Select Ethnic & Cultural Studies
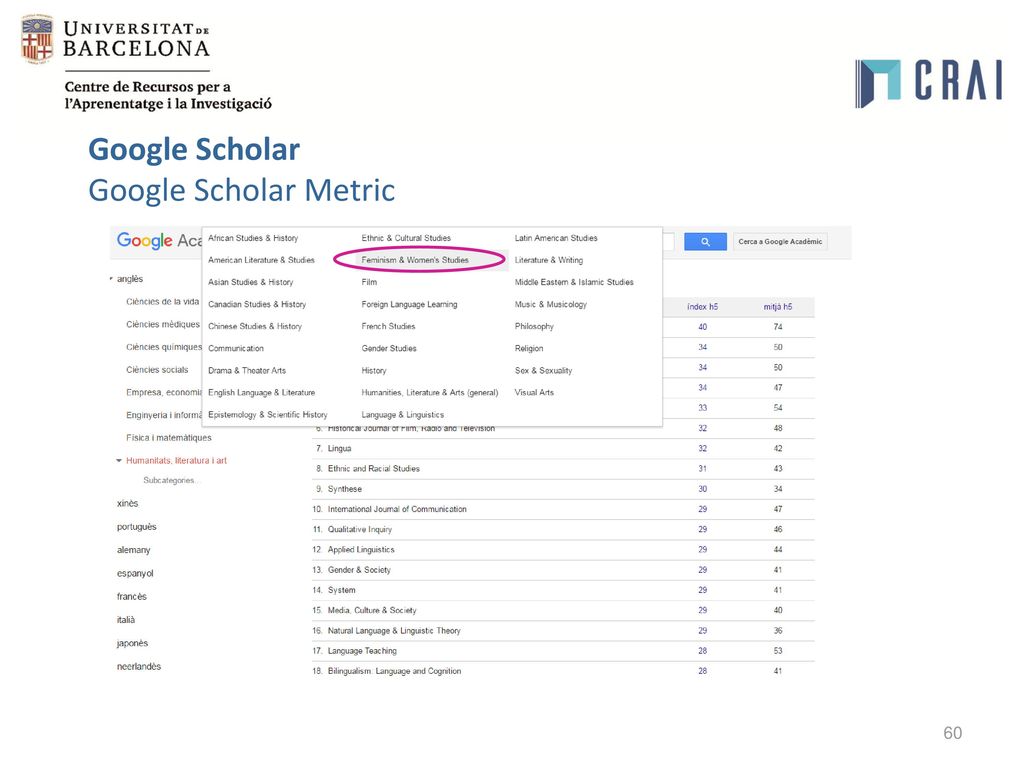1024x768 pixels. 406,238
